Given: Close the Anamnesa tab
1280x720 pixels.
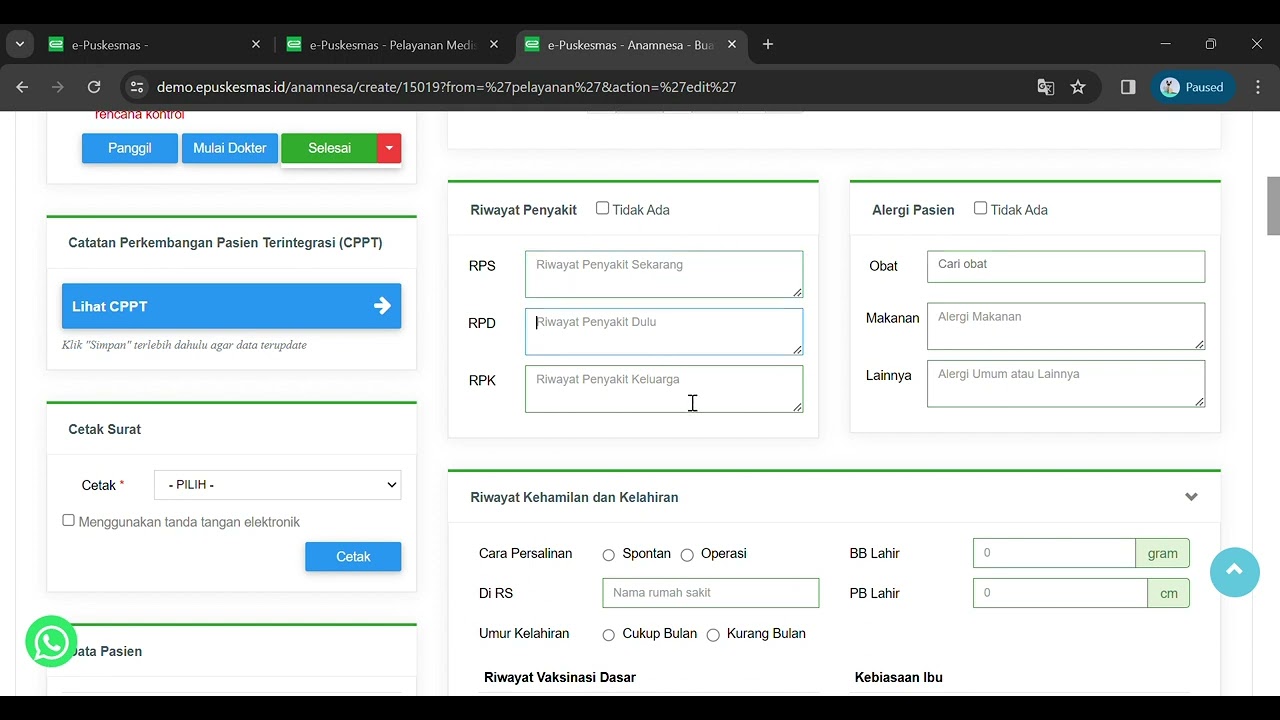Looking at the screenshot, I should coord(732,44).
